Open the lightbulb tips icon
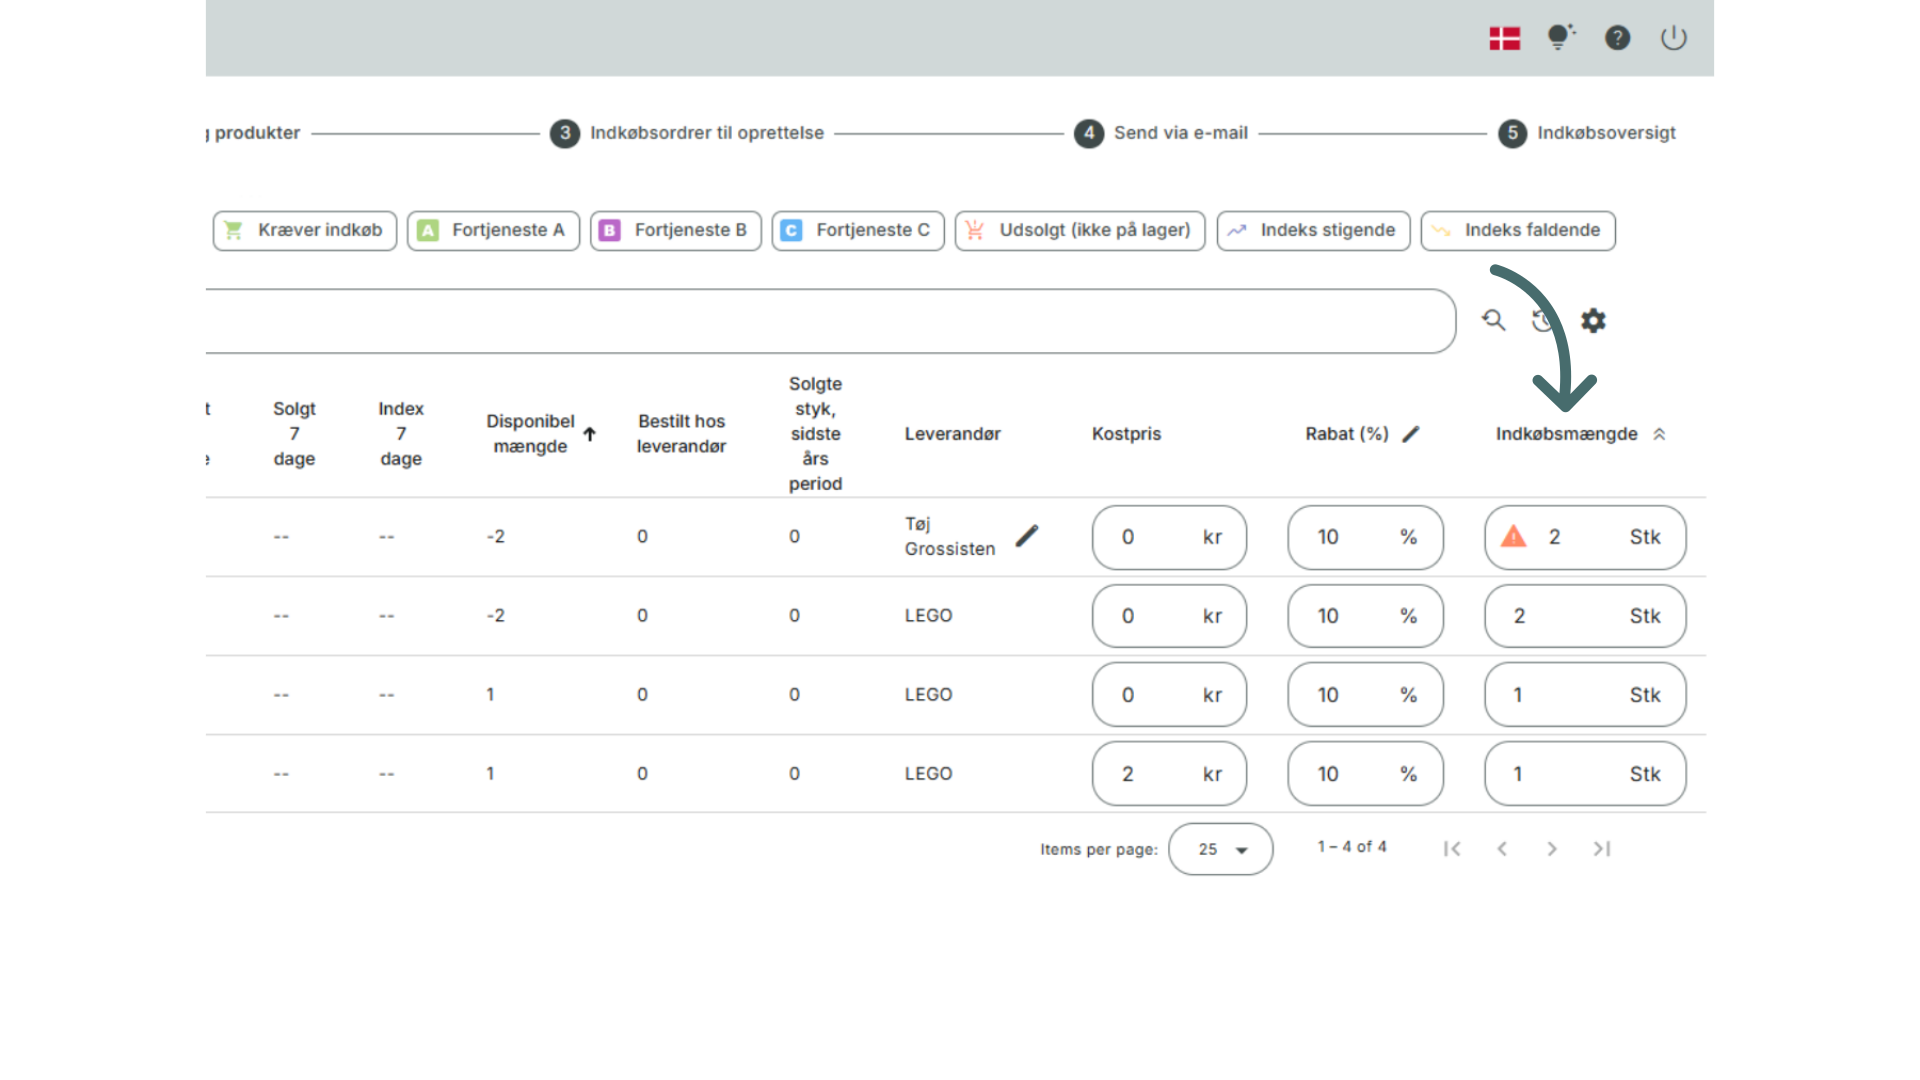Screen dimensions: 1920x1080 (x=1560, y=37)
